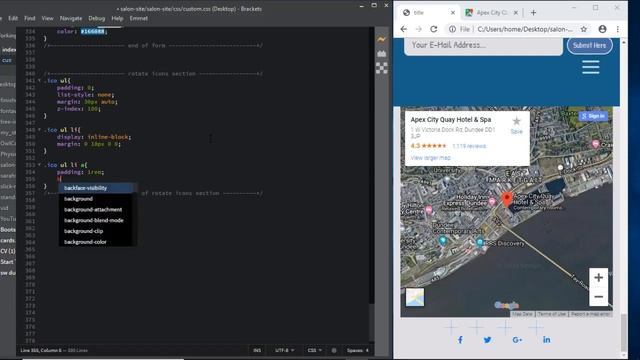Click Save link on map card
Image resolution: width=640 pixels, height=360 pixels.
(516, 131)
